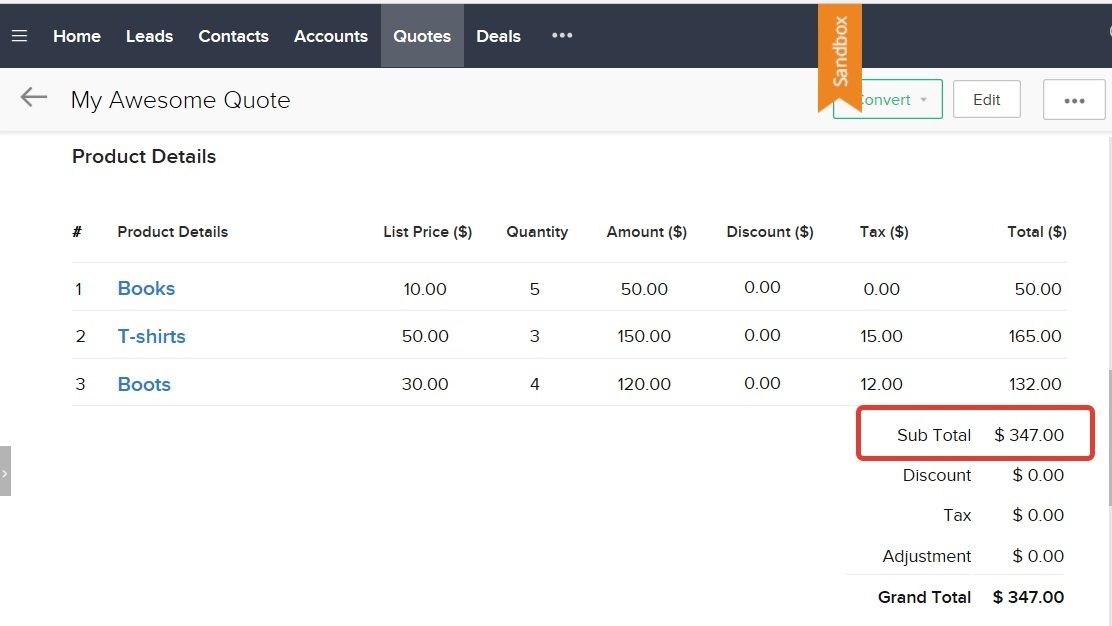Click the vertical scrollbar on the right edge
1112x626 pixels.
1109,438
